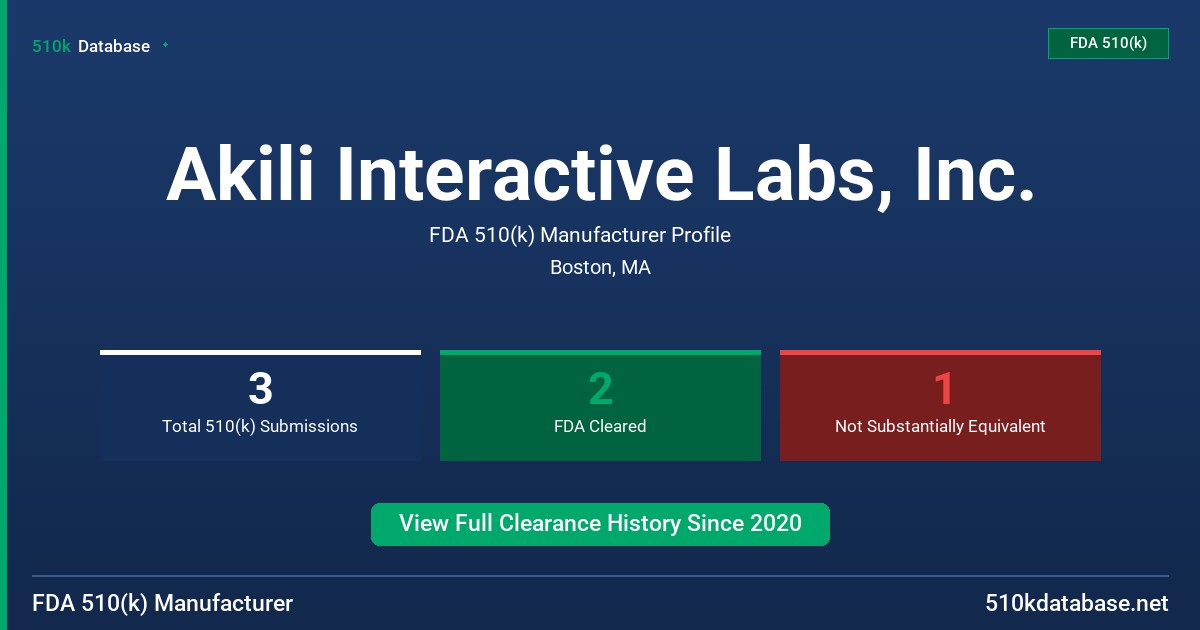The image size is (1200, 630).
Task: Open the Total 510(k) Submissions card
Action: coord(260,405)
